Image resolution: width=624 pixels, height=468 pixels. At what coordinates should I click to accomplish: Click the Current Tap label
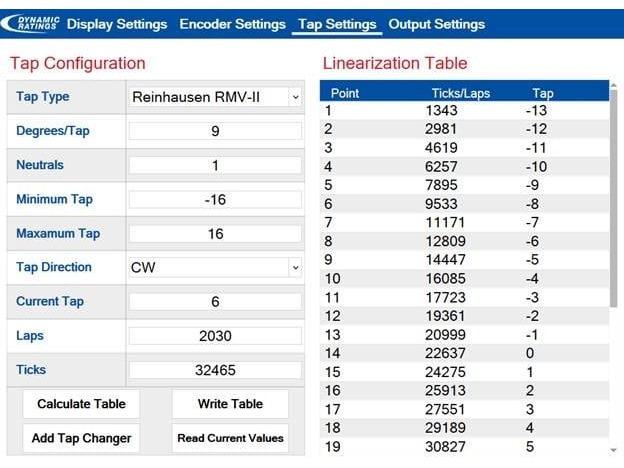50,301
